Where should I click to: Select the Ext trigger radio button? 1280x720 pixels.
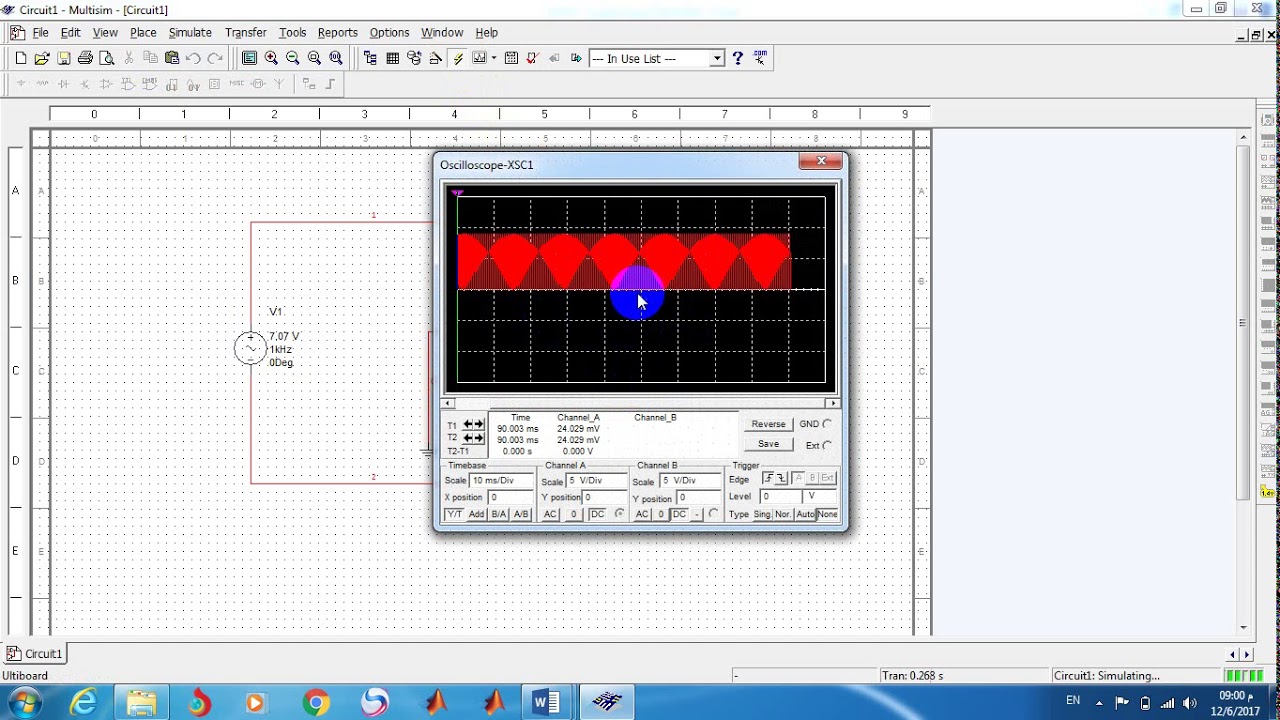pos(826,445)
